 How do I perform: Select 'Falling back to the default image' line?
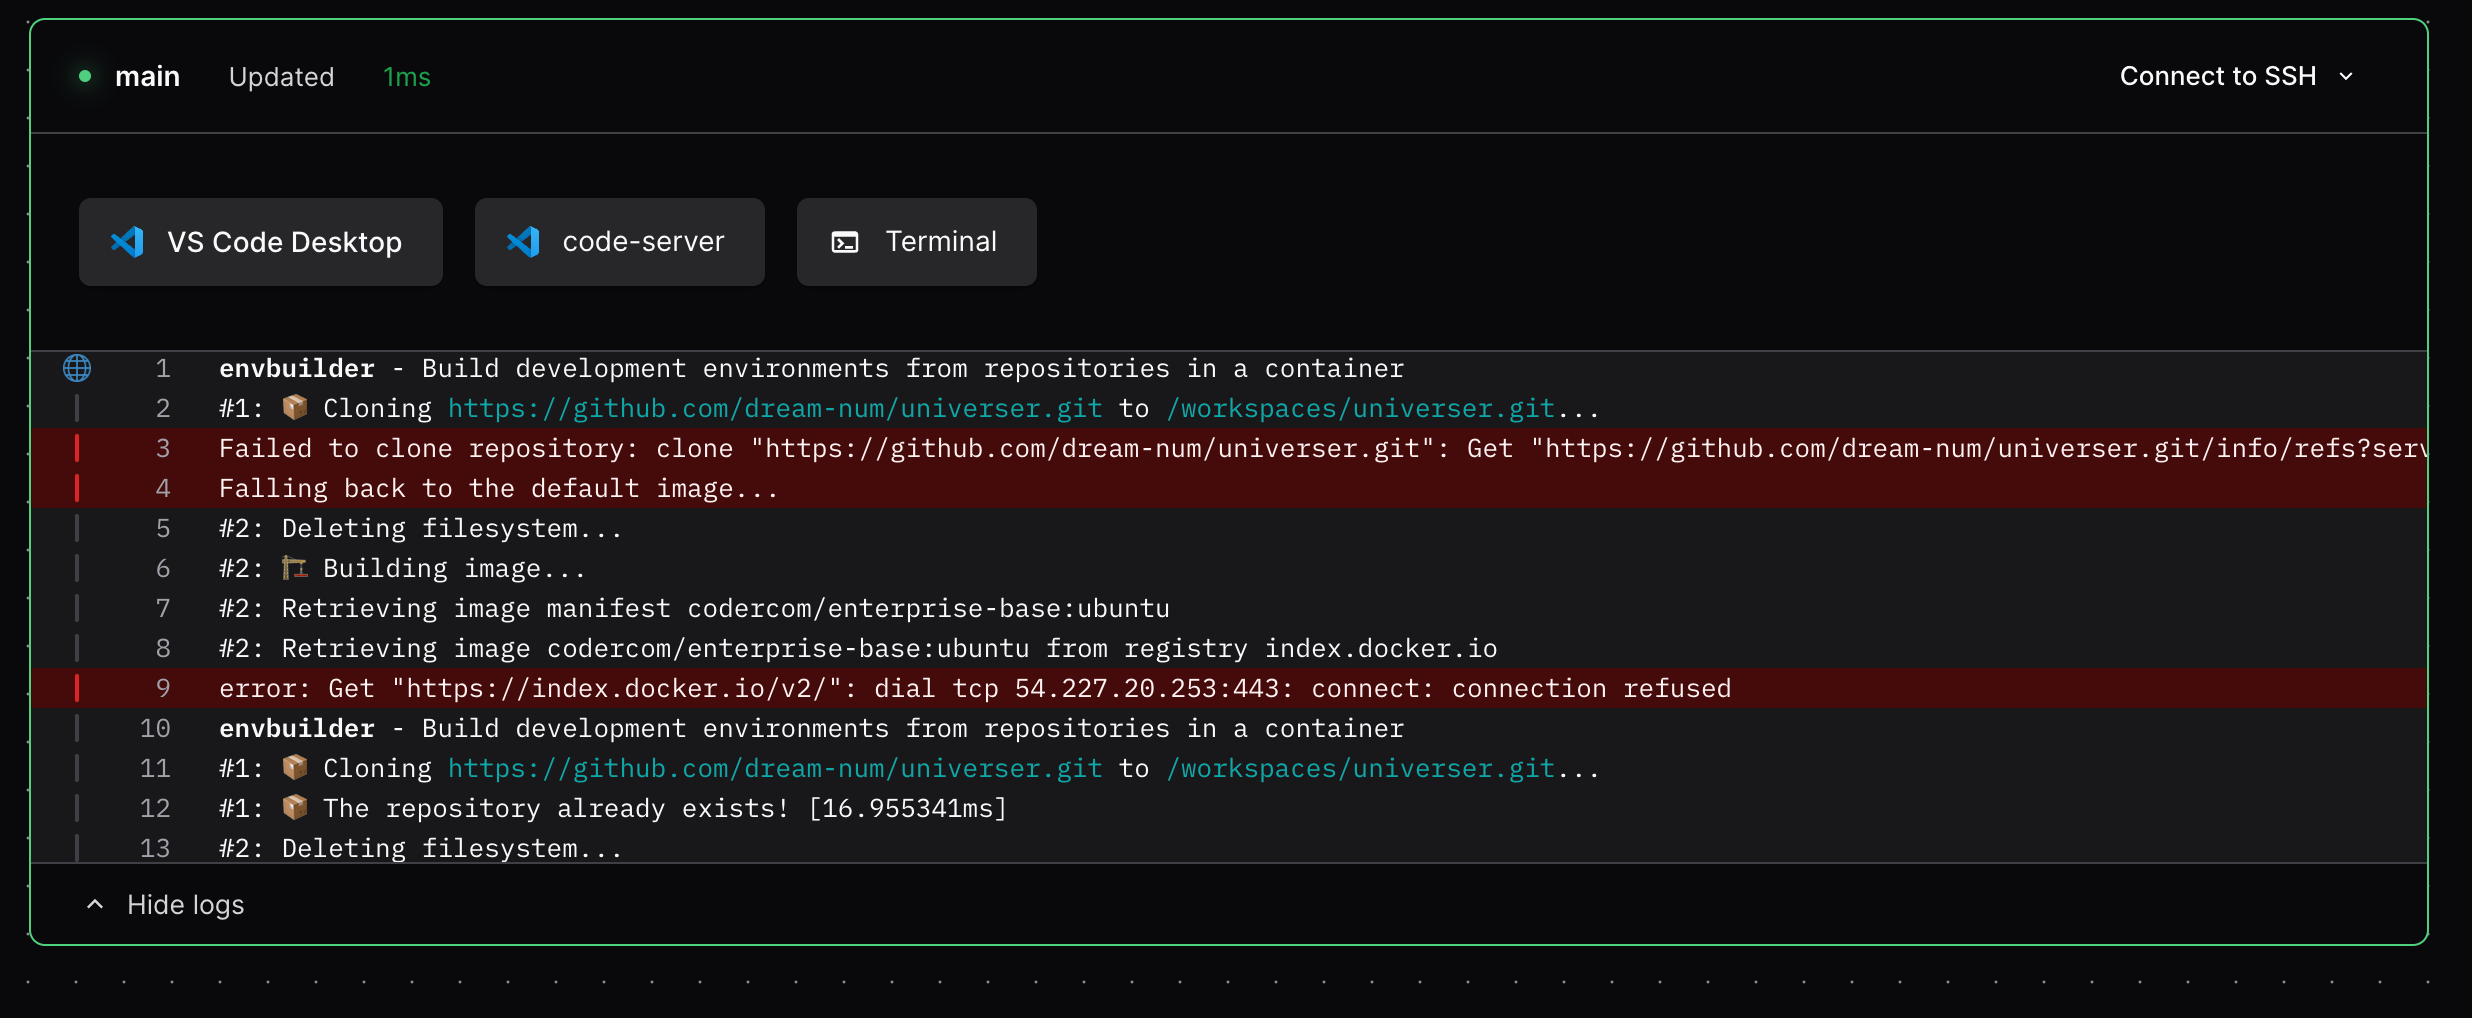(1229, 488)
